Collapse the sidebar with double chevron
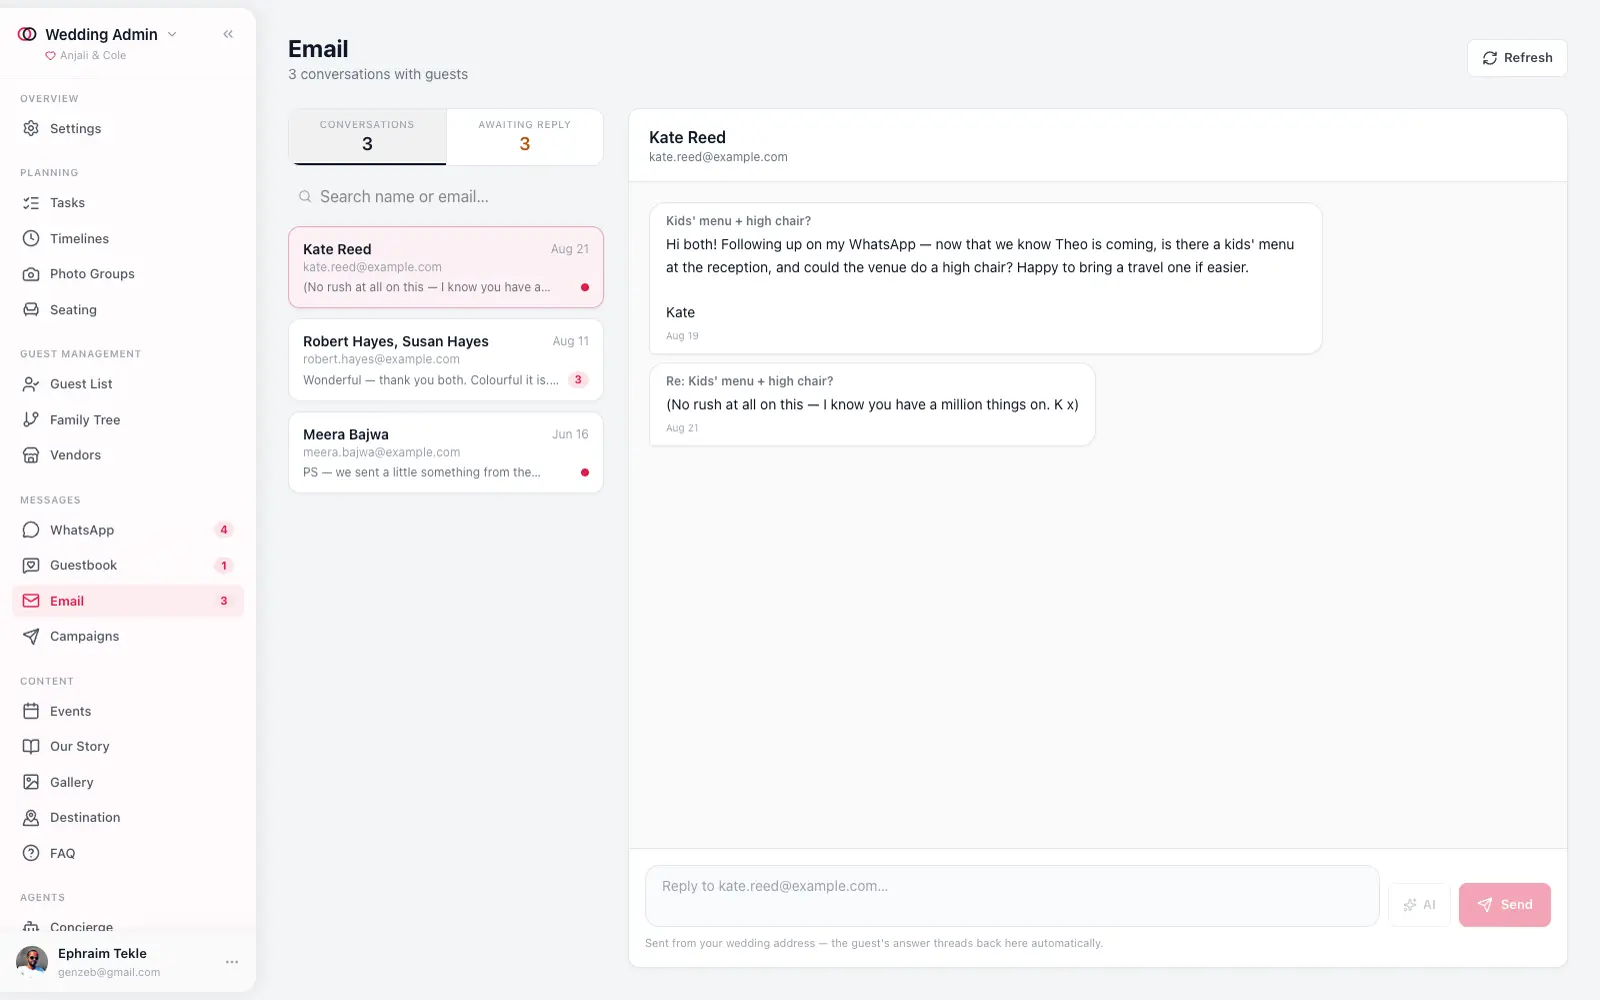 228,34
